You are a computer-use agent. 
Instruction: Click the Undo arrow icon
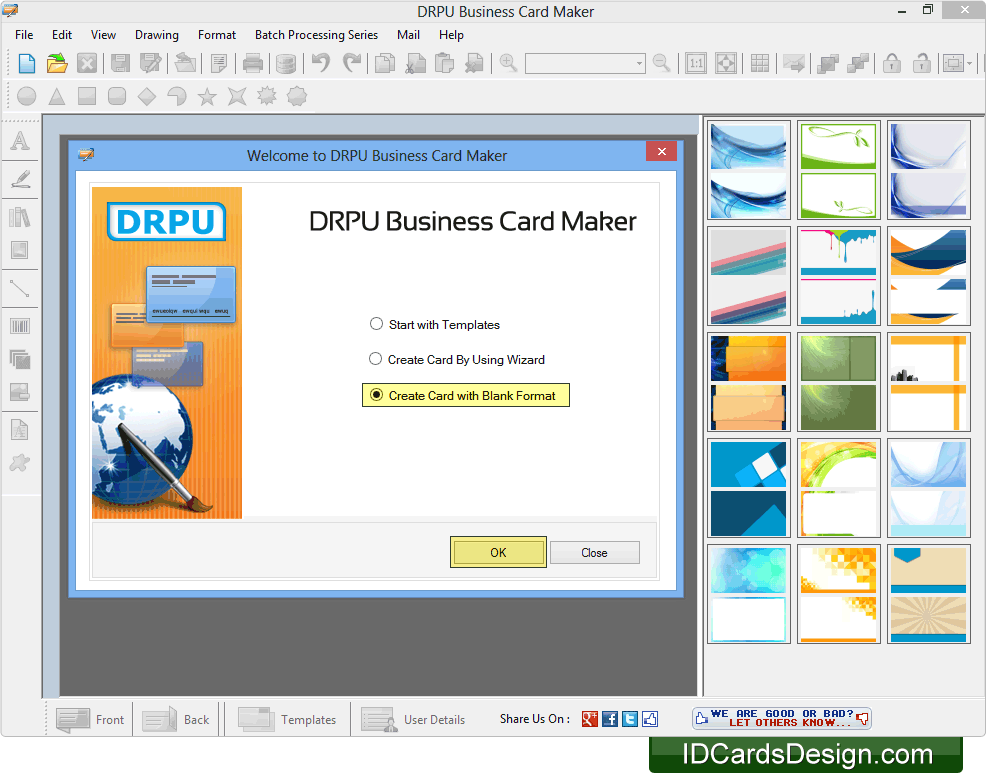pos(321,64)
